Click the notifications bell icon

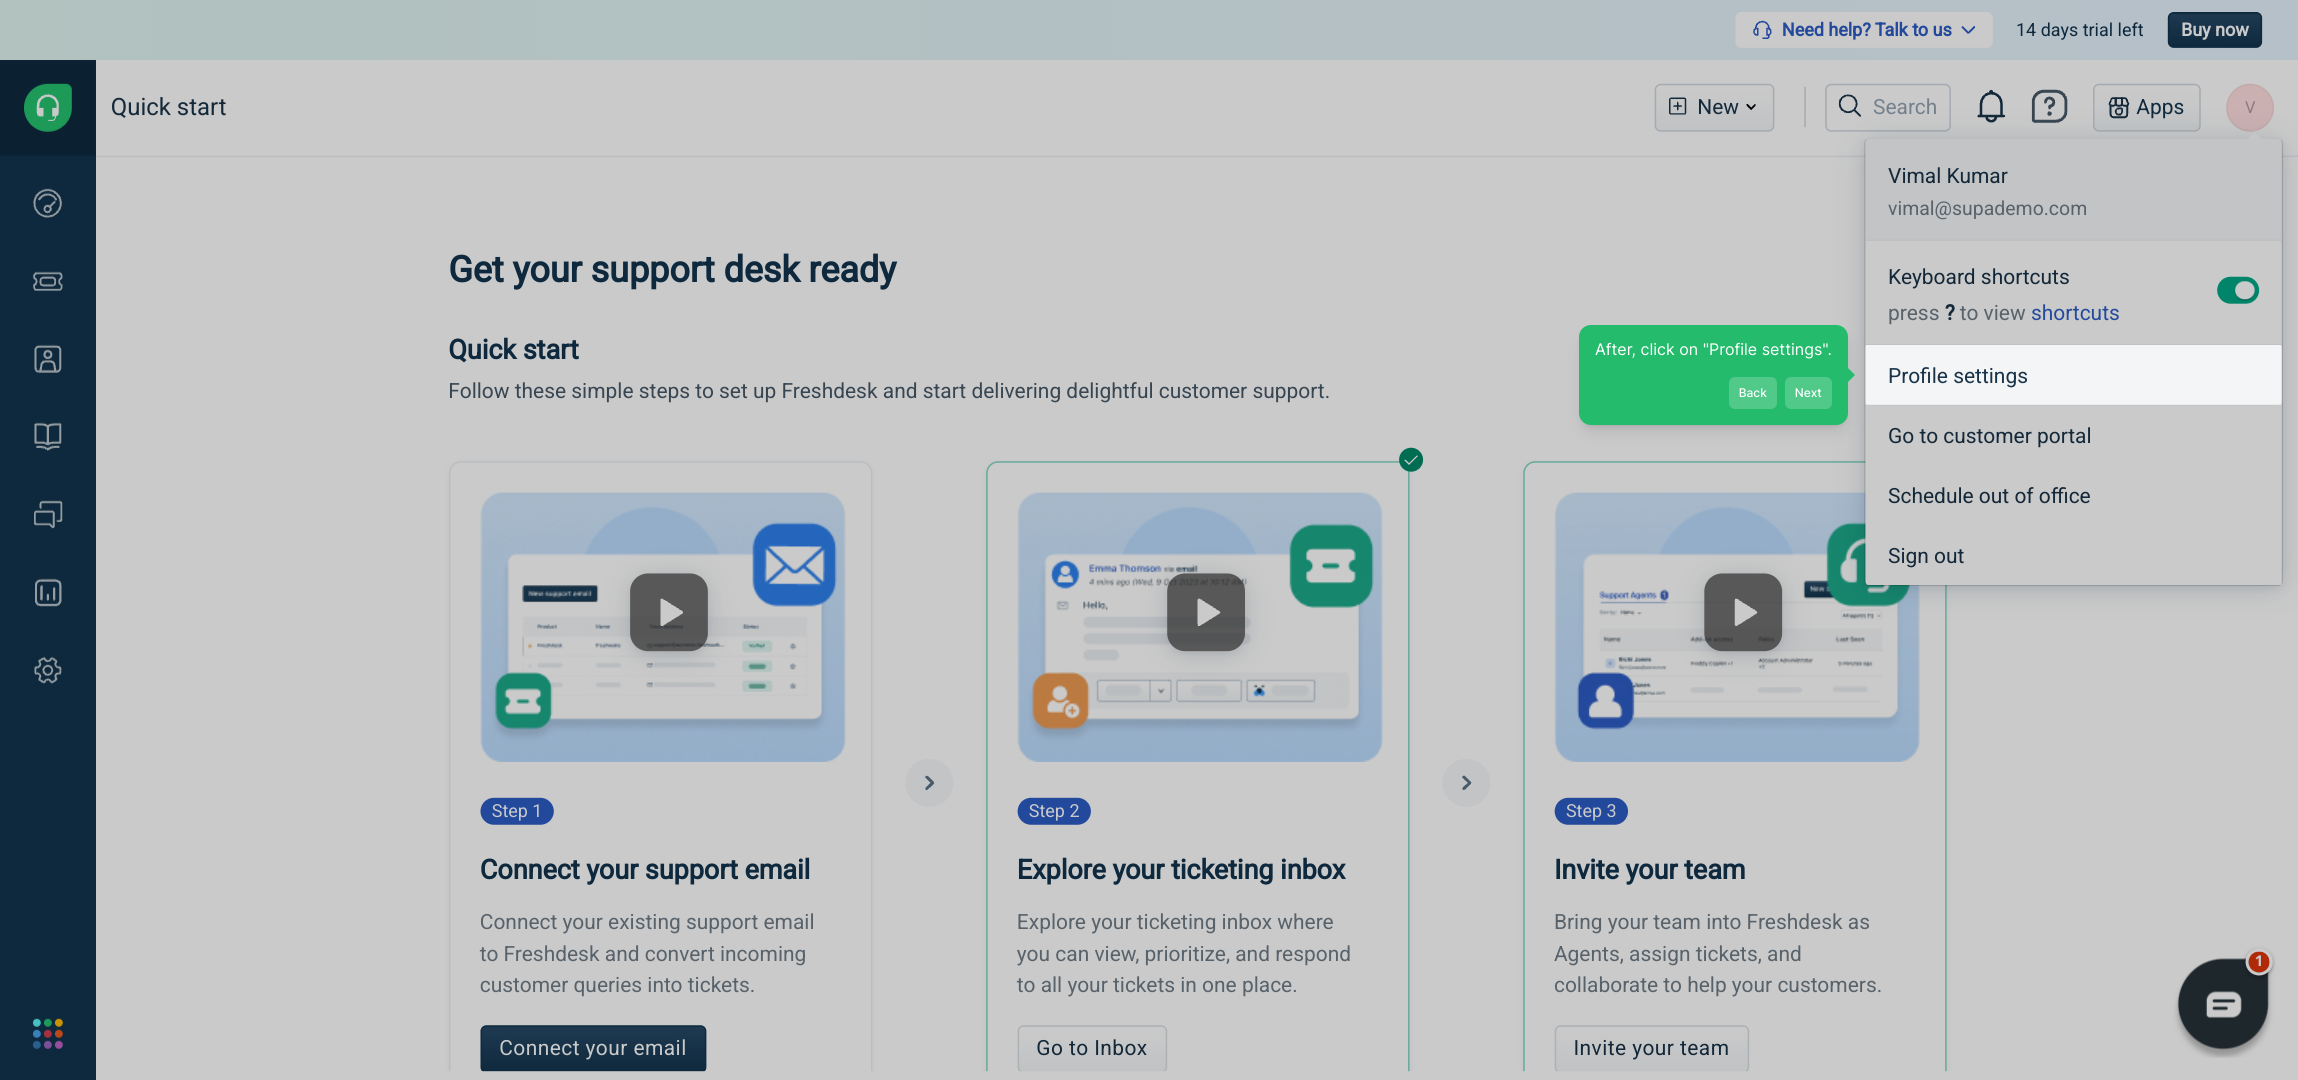[1990, 107]
